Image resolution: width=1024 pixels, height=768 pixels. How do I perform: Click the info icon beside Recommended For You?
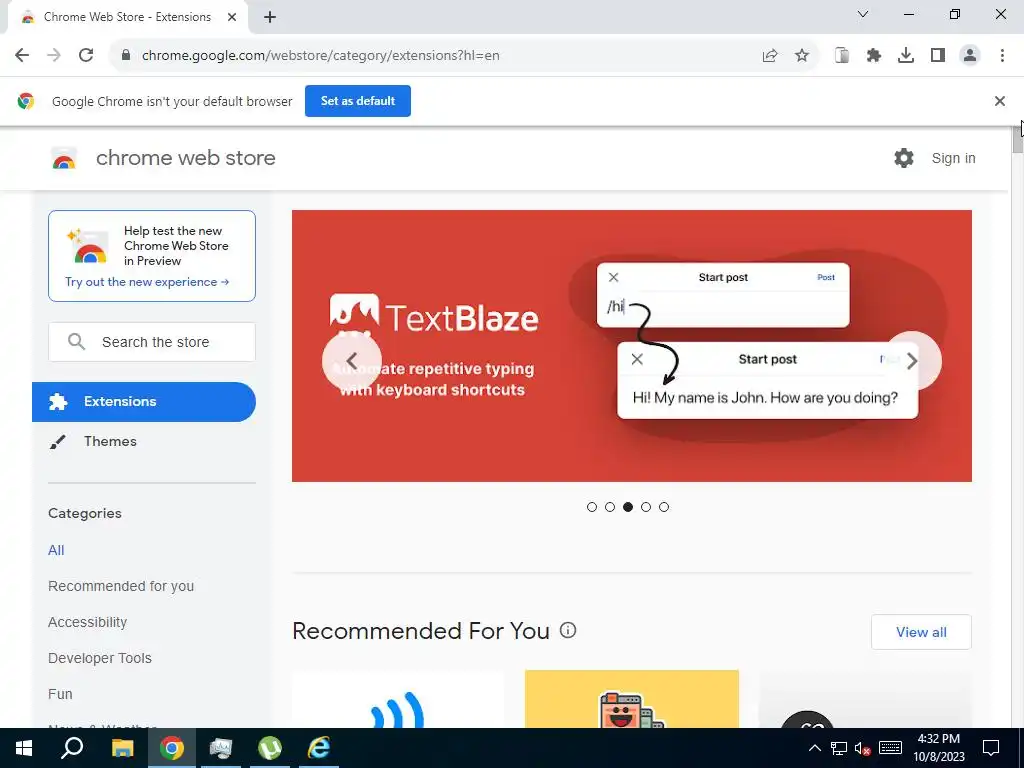(x=568, y=631)
